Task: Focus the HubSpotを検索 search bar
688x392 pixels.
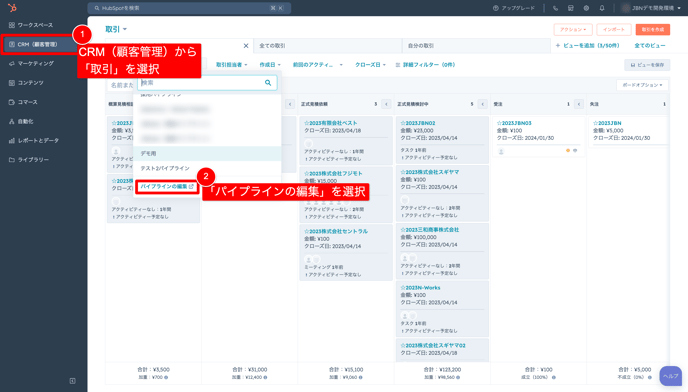Action: tap(189, 8)
